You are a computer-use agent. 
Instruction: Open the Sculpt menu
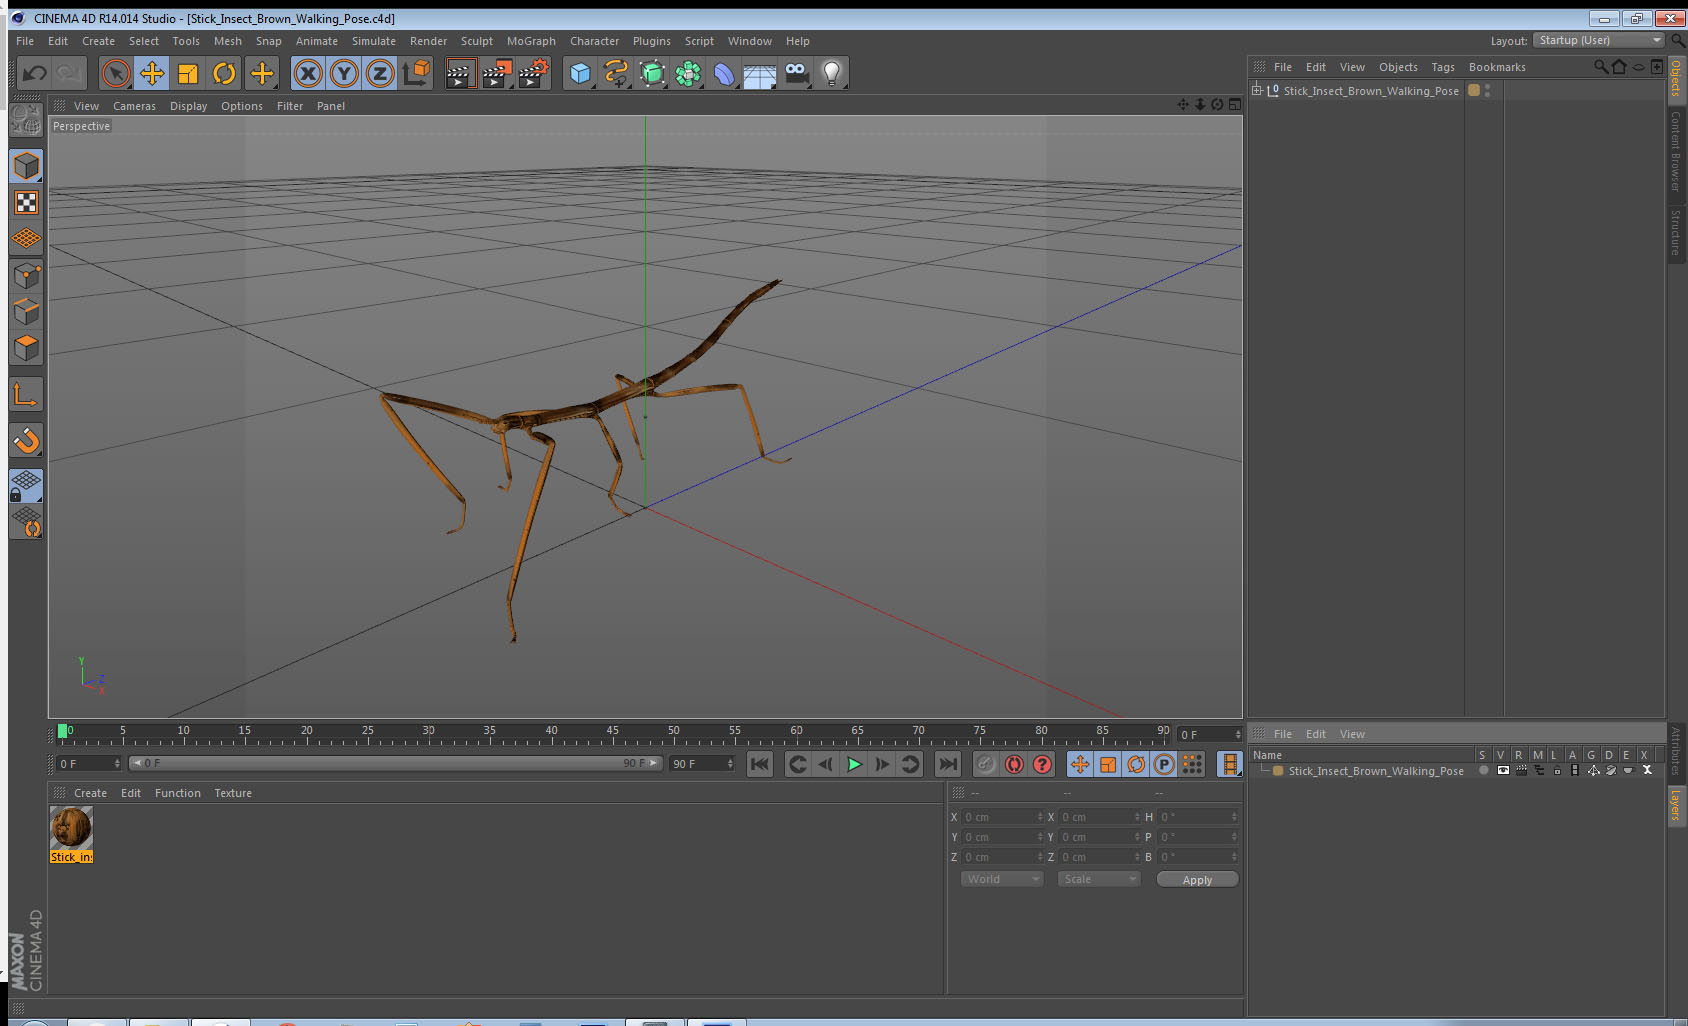coord(477,41)
